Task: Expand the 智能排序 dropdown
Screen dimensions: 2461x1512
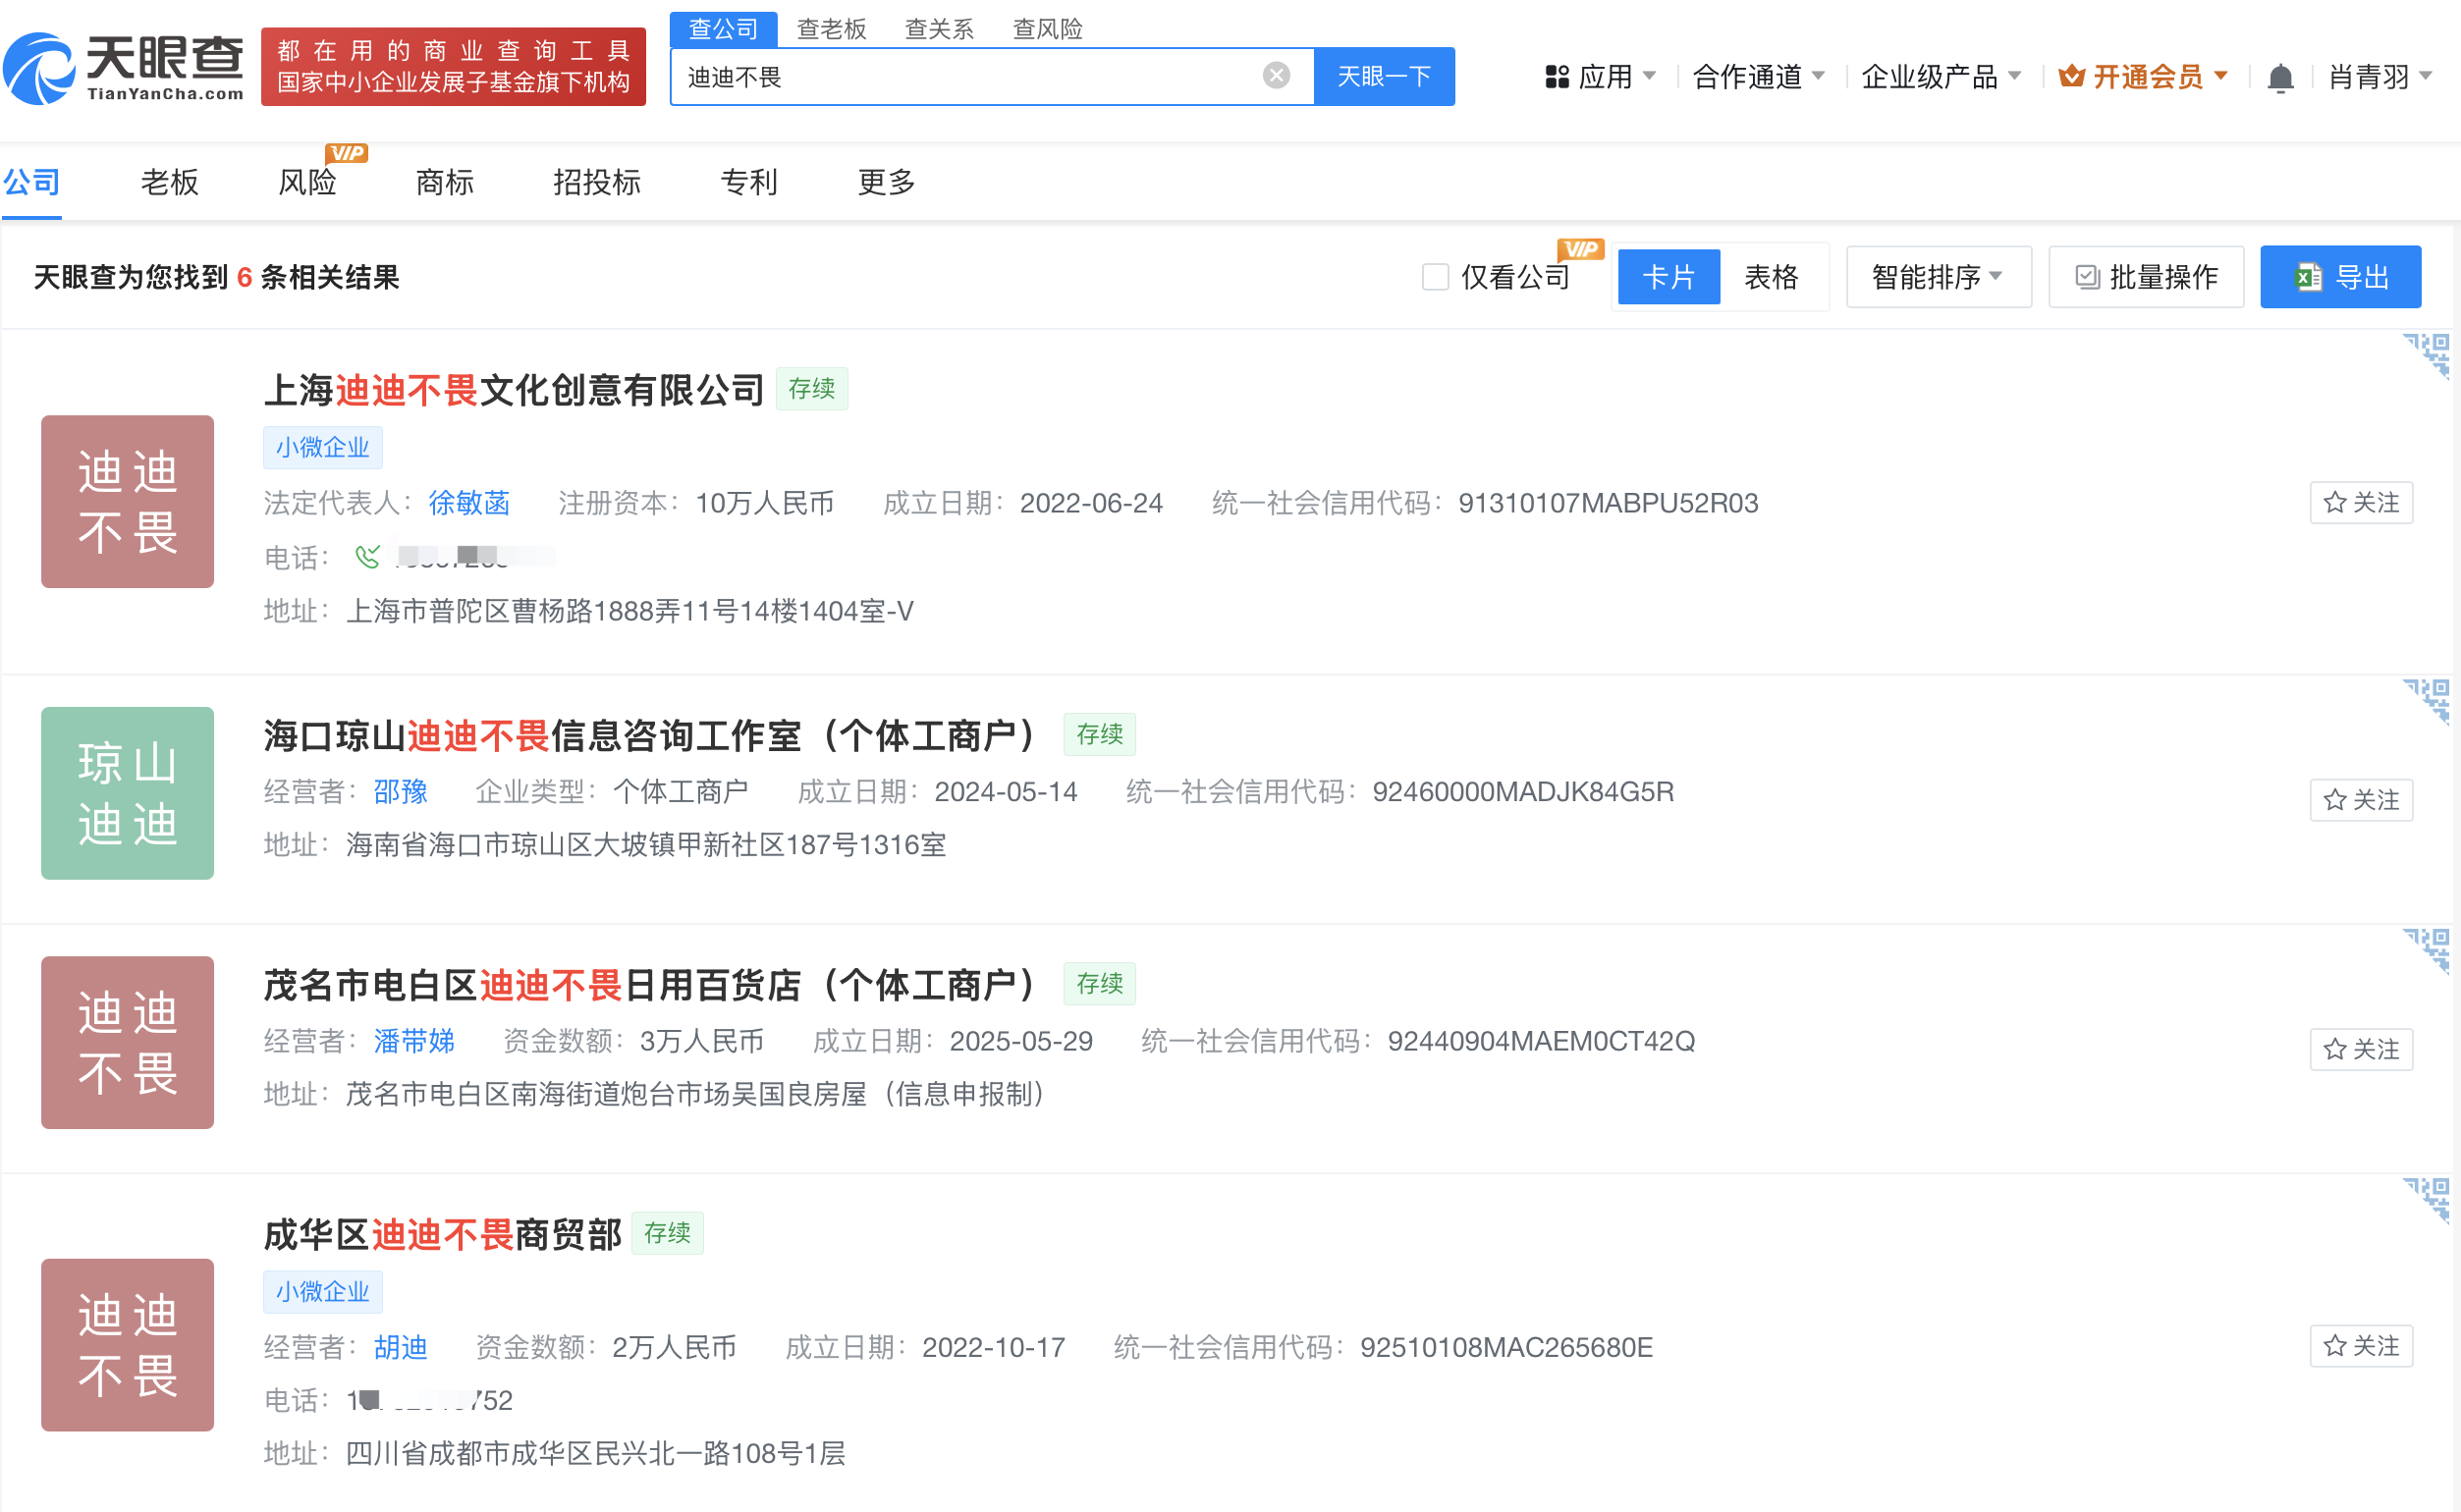Action: pyautogui.click(x=1937, y=277)
